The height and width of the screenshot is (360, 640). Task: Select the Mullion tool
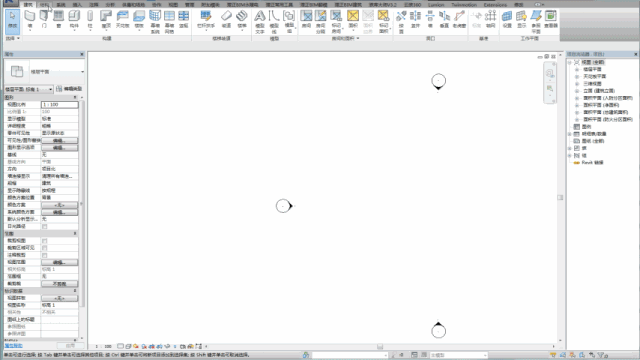(x=184, y=20)
